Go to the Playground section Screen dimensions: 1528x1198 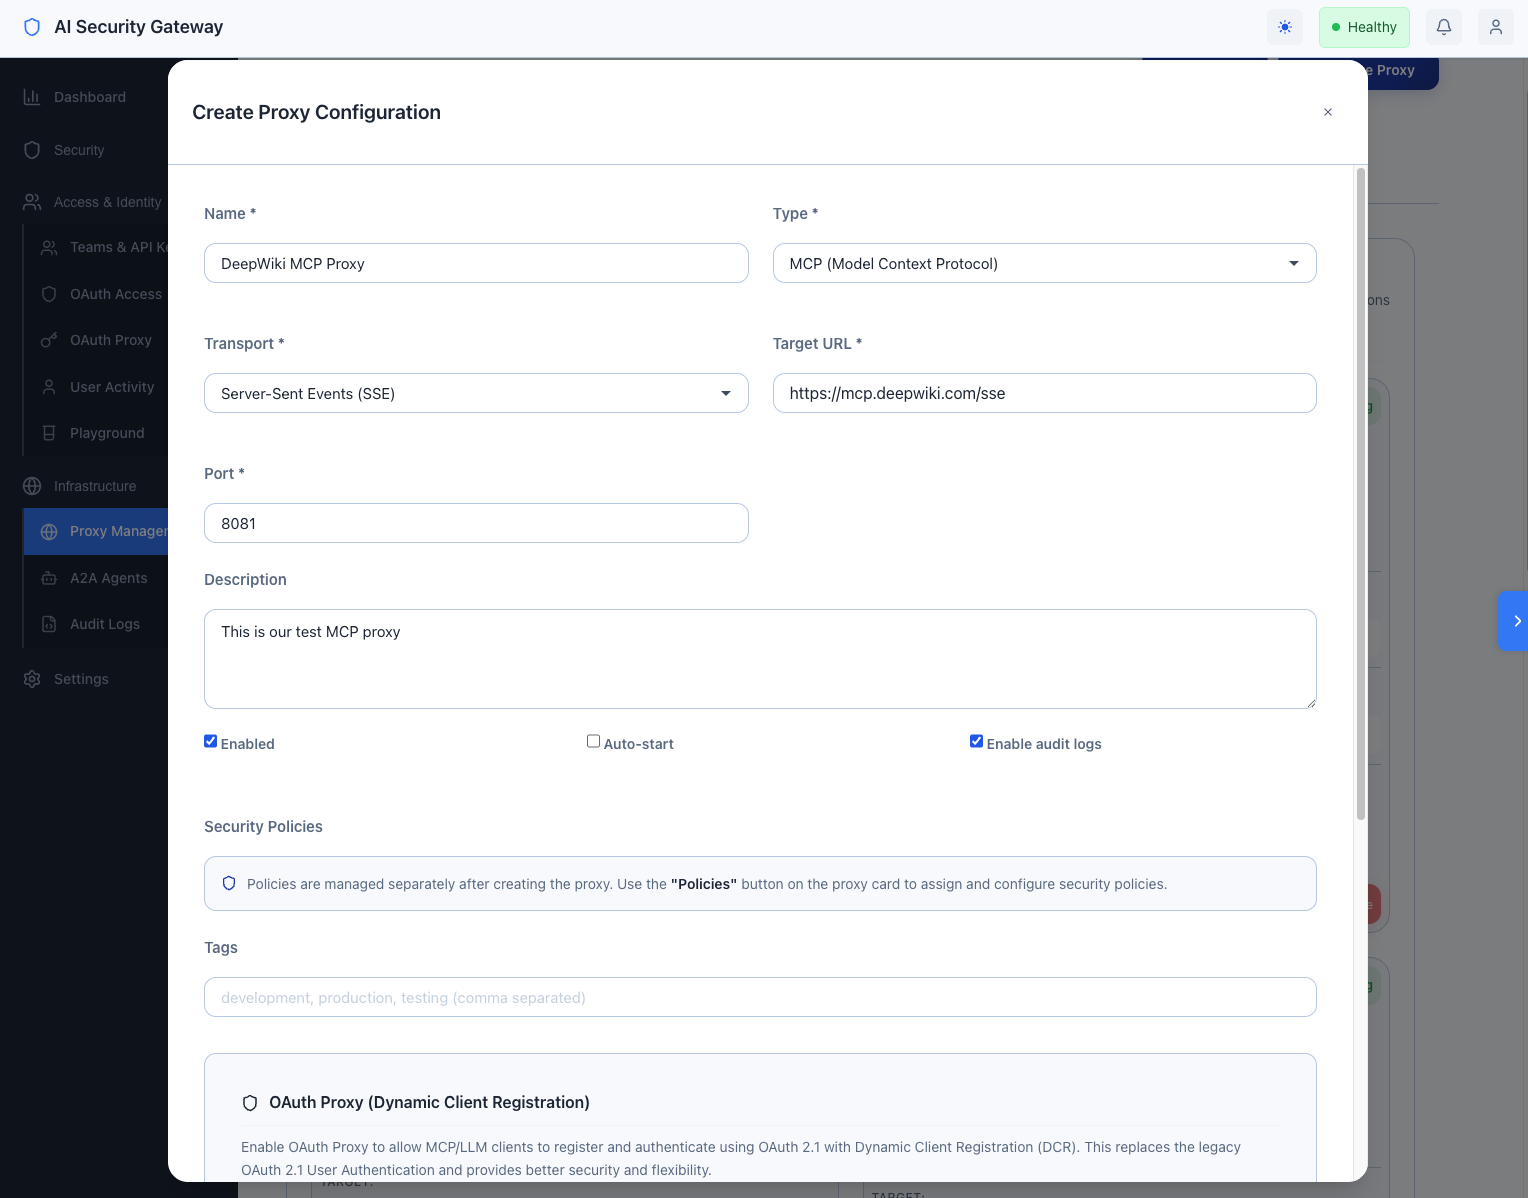[106, 433]
